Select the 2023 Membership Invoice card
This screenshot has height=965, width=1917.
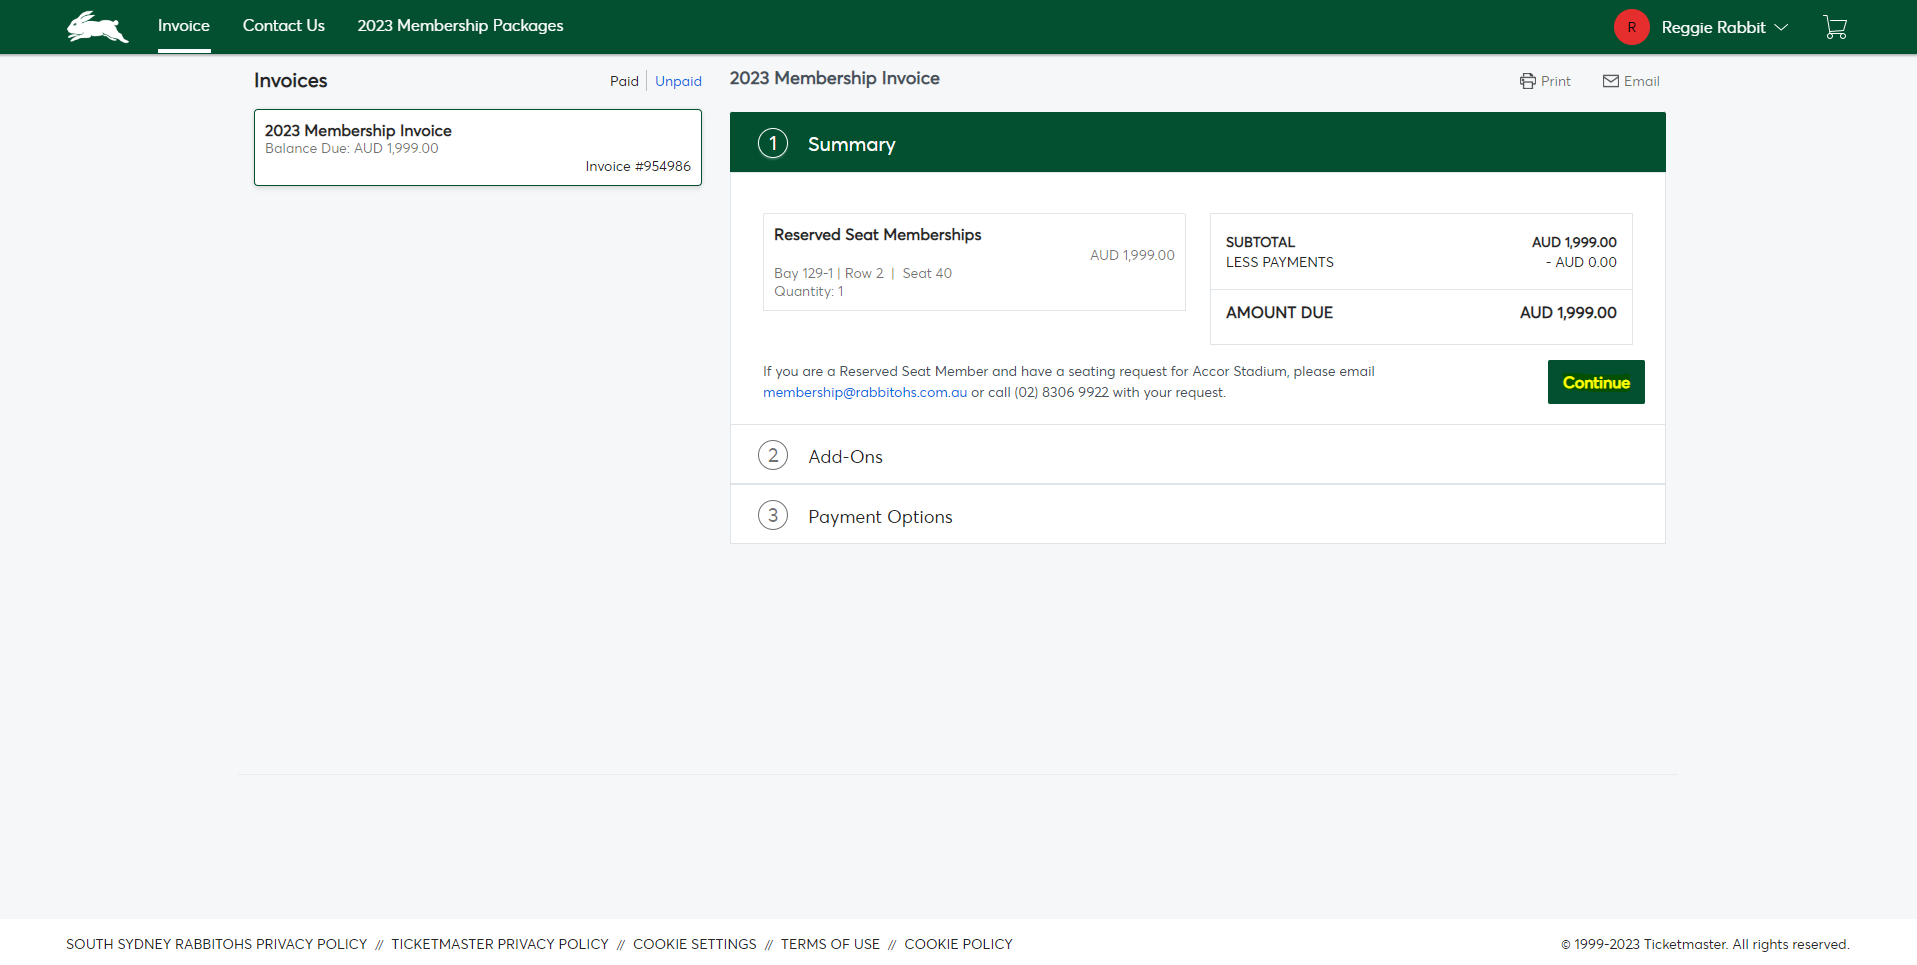[477, 147]
